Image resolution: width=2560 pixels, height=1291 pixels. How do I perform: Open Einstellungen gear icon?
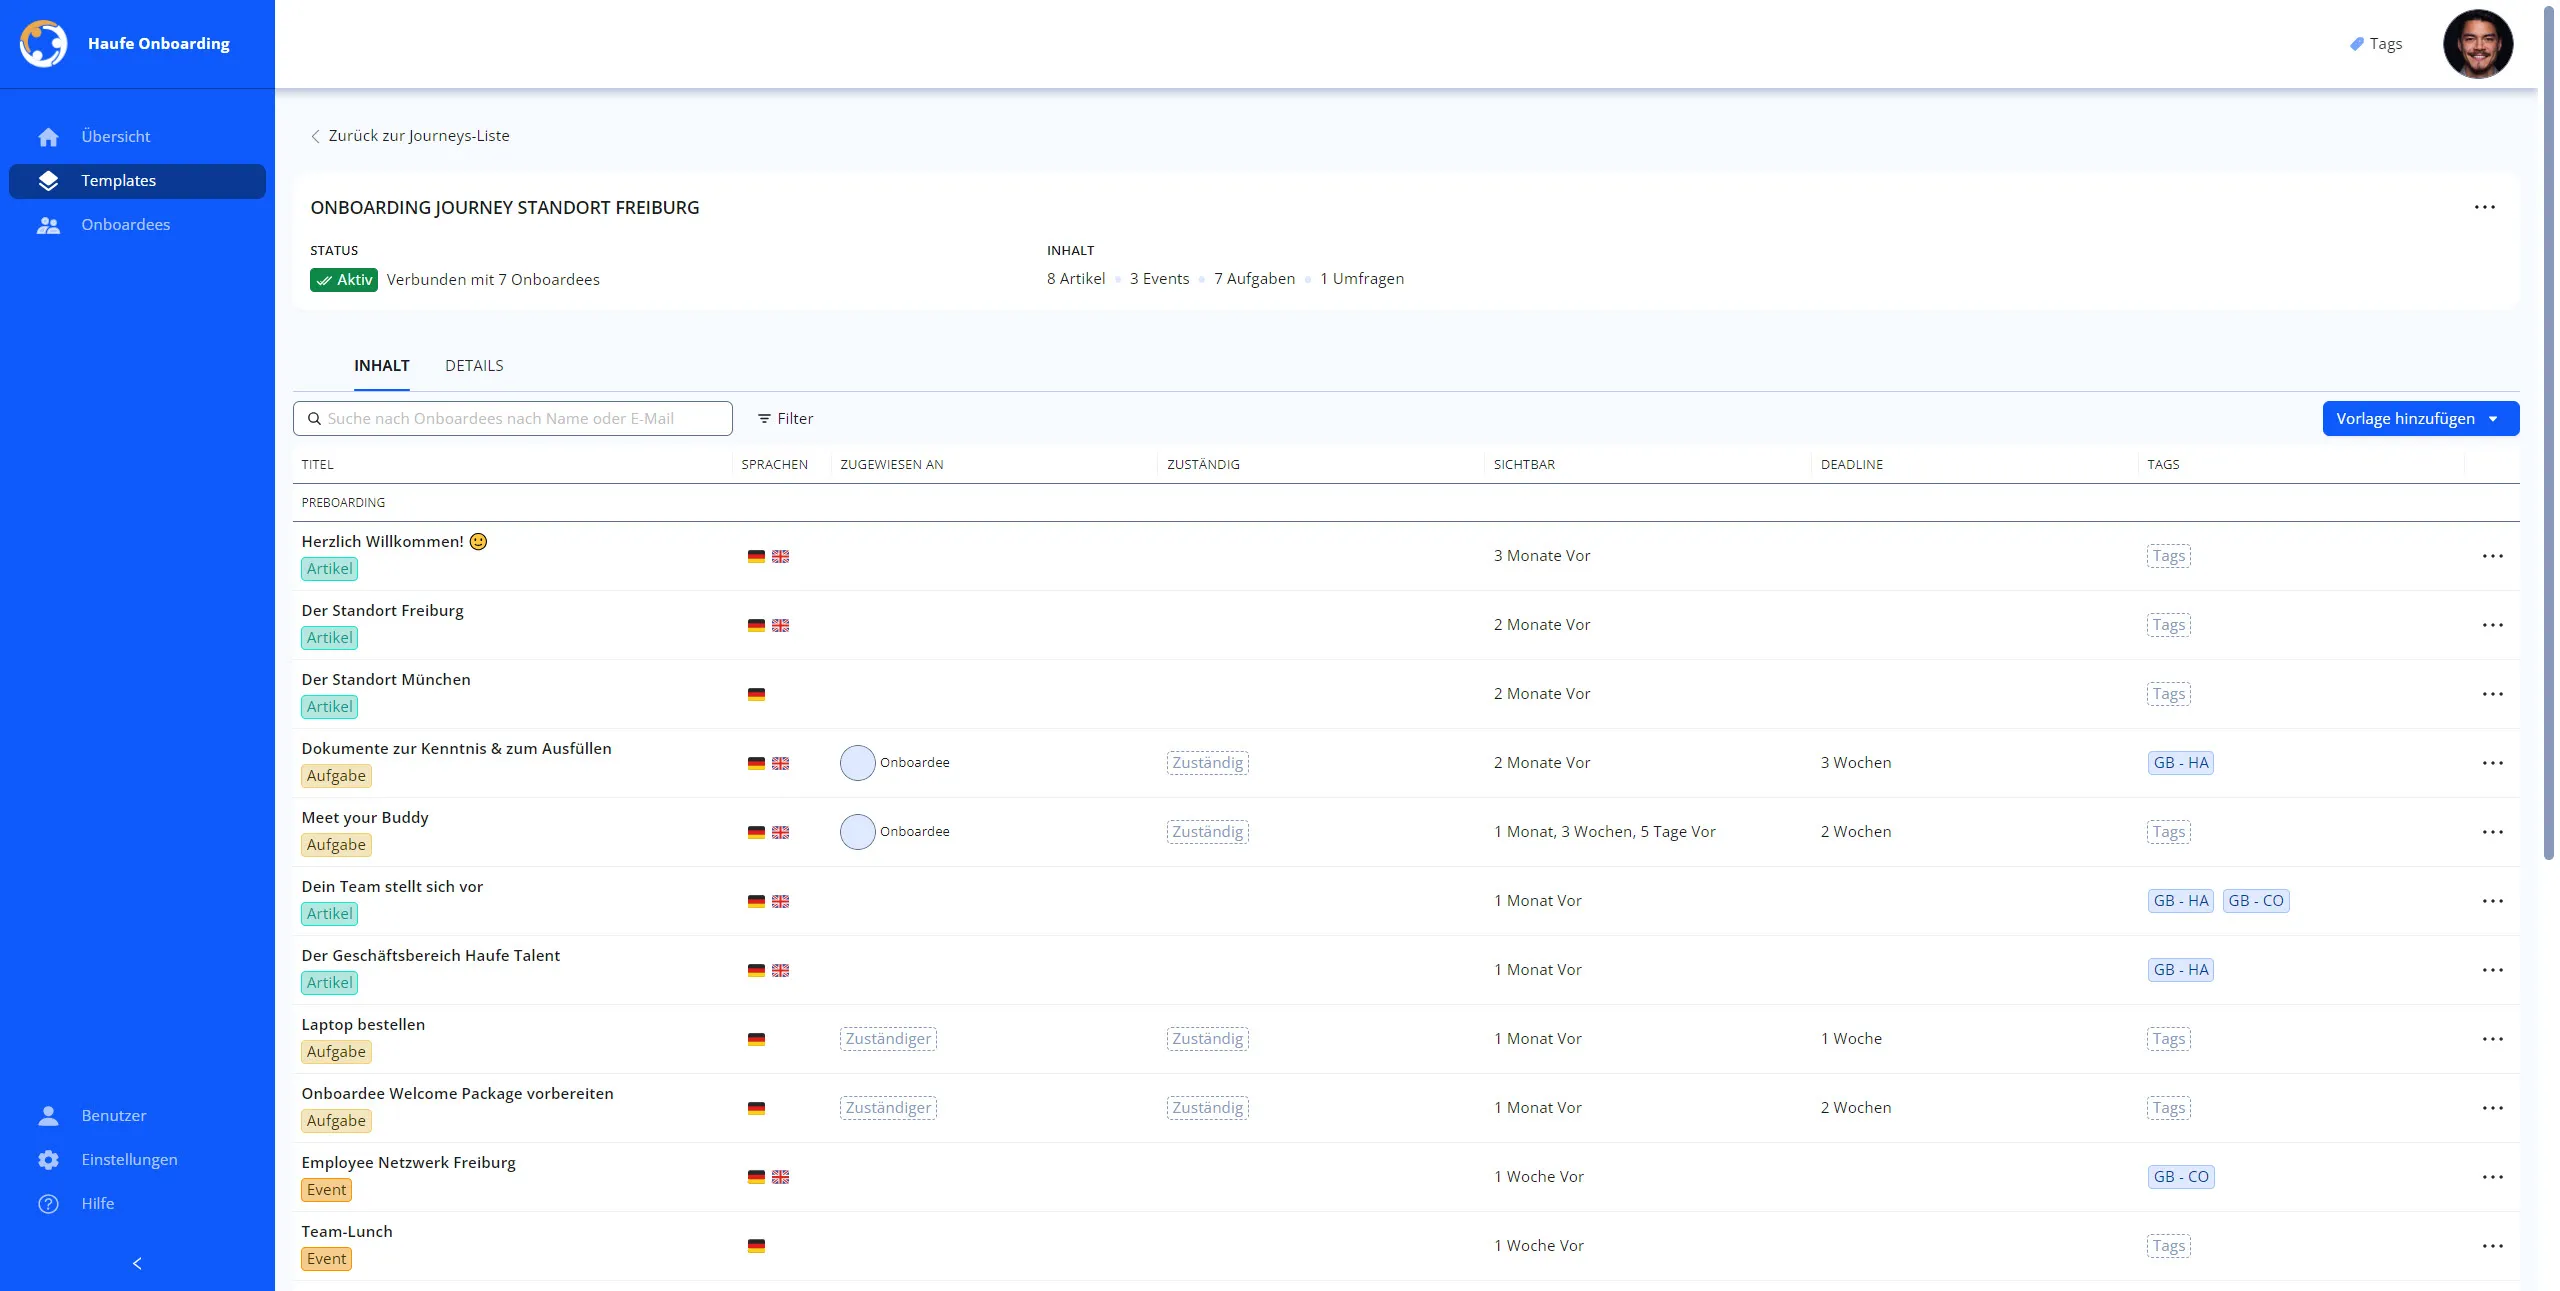(48, 1160)
